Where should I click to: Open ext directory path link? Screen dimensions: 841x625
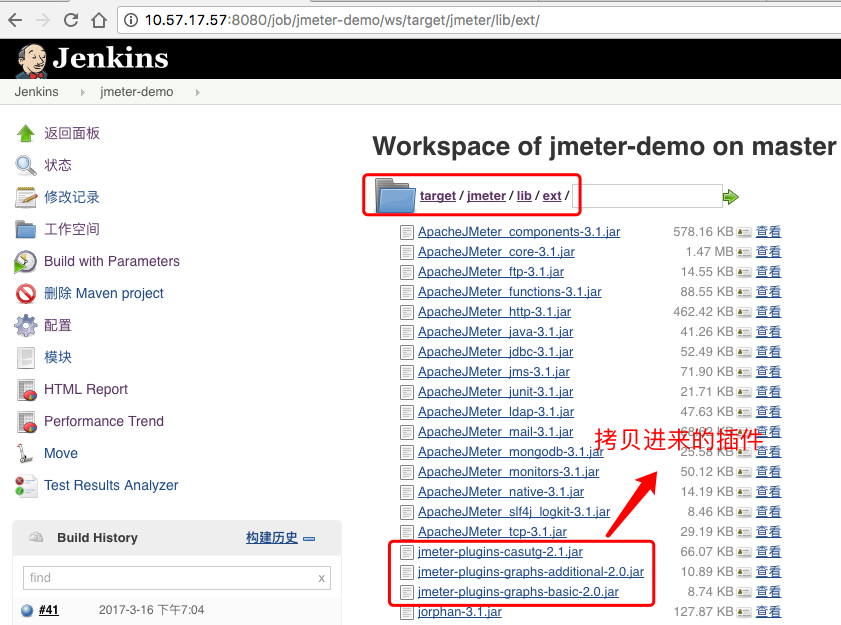pos(552,196)
